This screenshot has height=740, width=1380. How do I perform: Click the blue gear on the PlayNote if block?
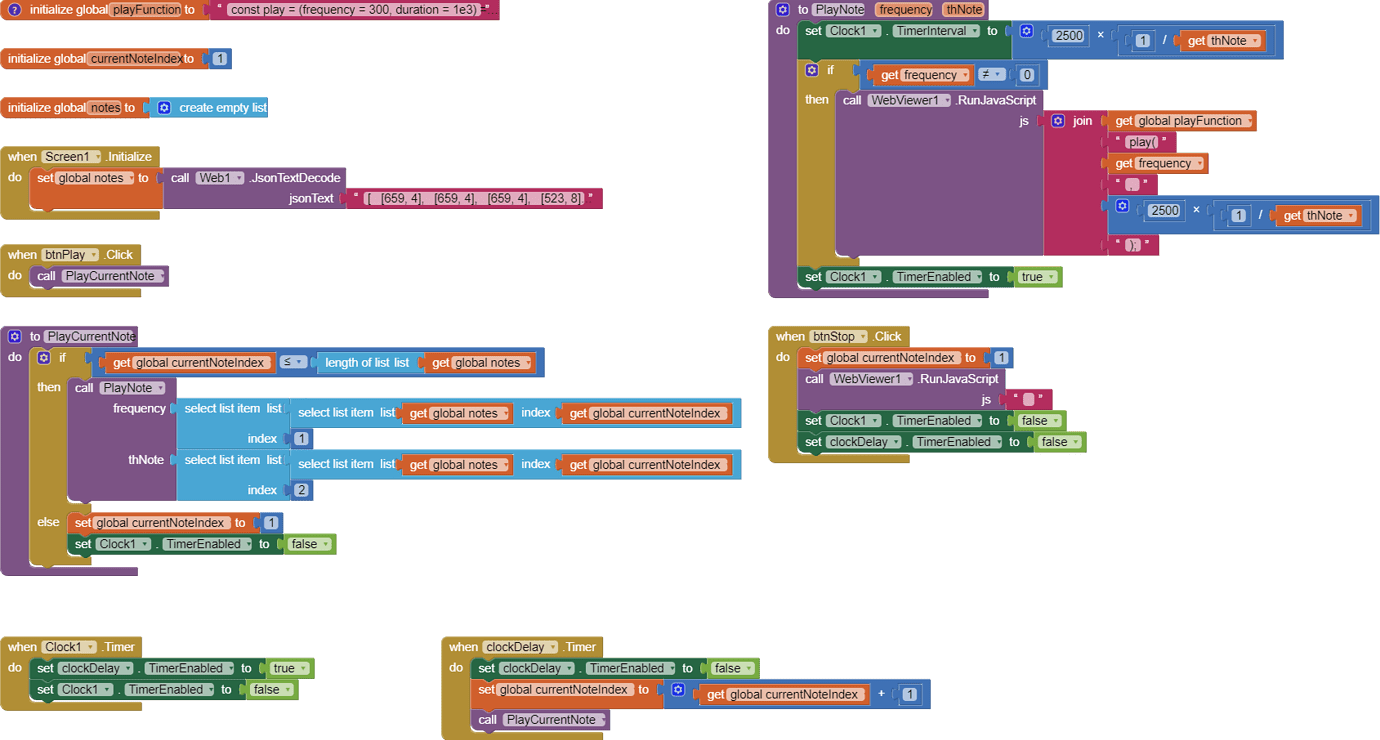click(810, 69)
